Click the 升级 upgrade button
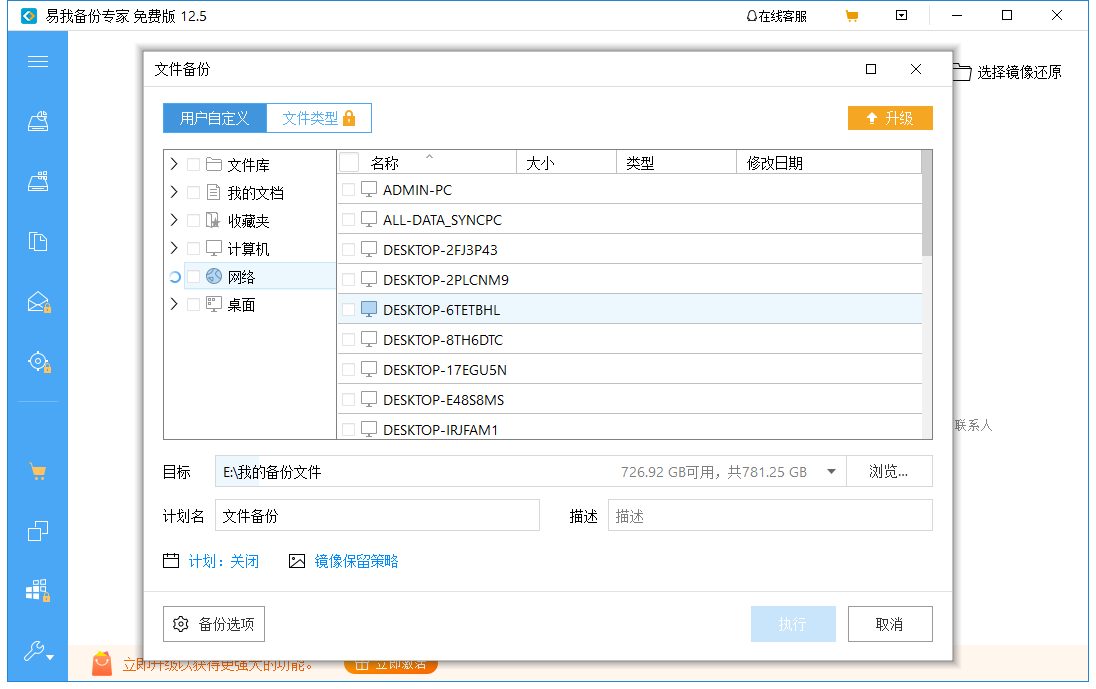 tap(890, 117)
